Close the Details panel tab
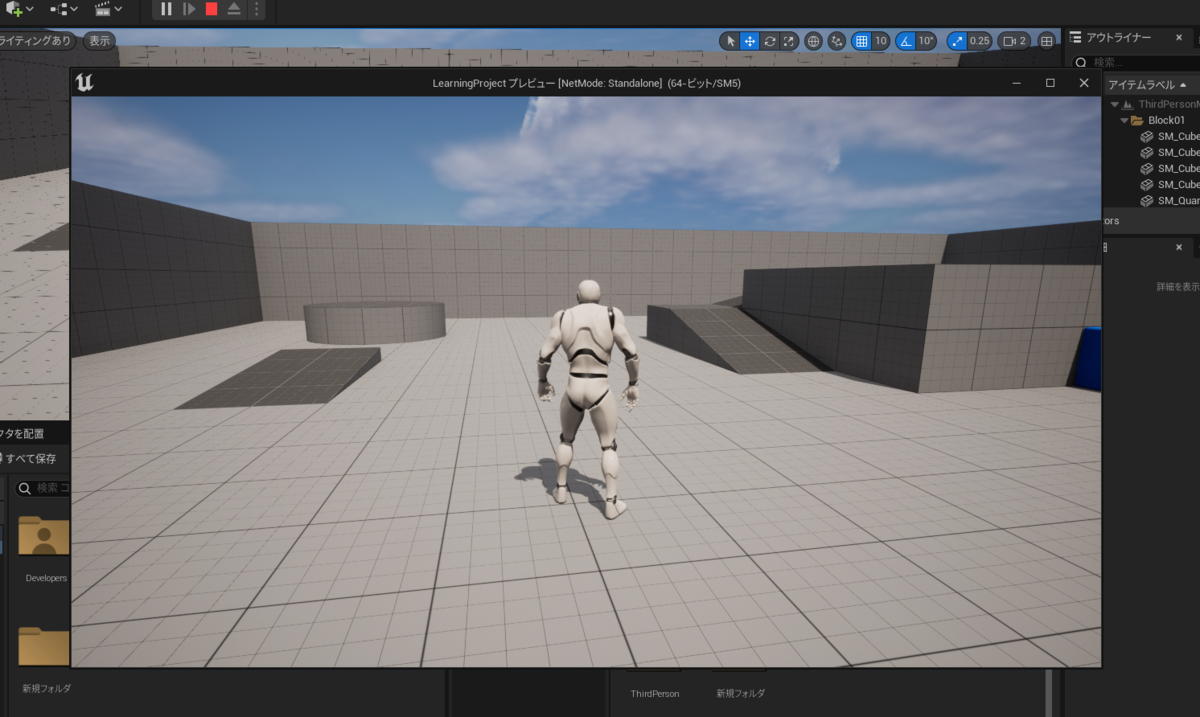This screenshot has height=717, width=1200. coord(1179,247)
